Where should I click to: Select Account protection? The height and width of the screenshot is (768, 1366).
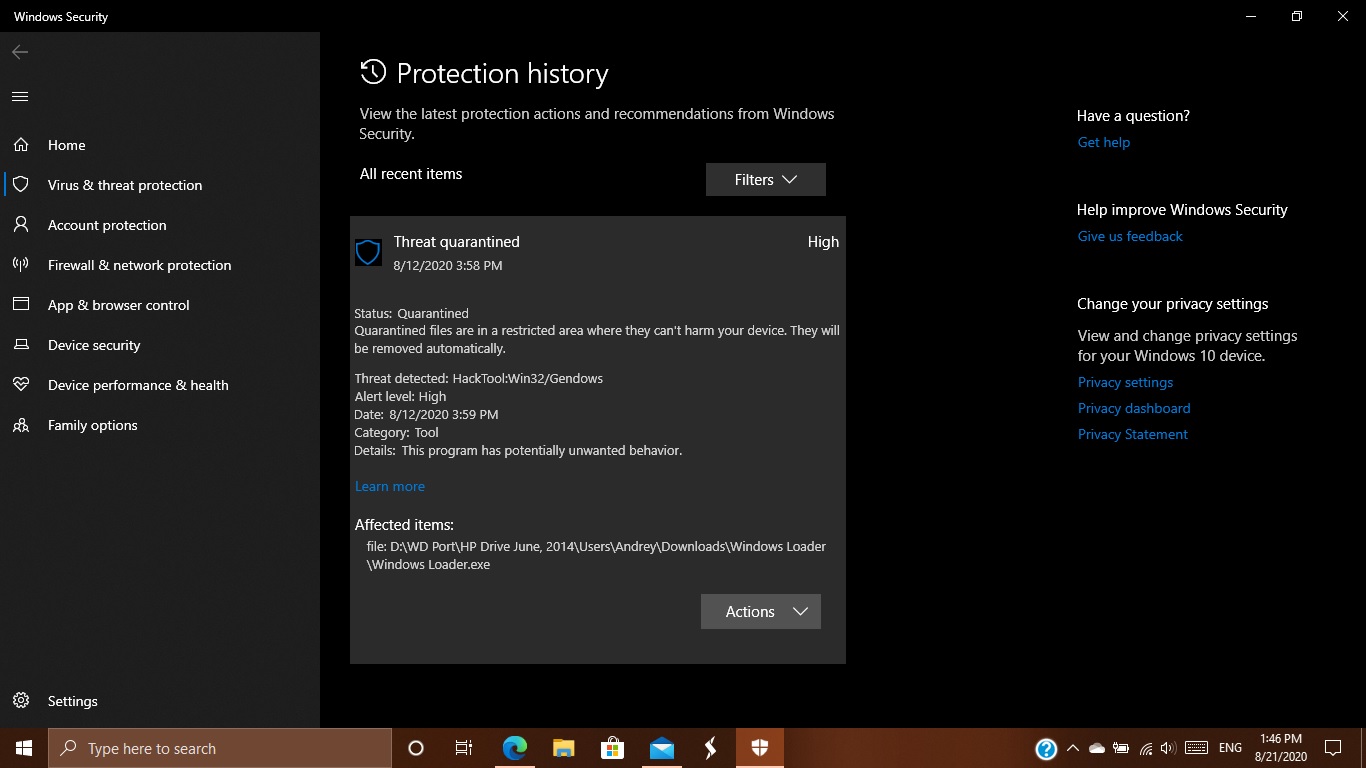[x=160, y=225]
